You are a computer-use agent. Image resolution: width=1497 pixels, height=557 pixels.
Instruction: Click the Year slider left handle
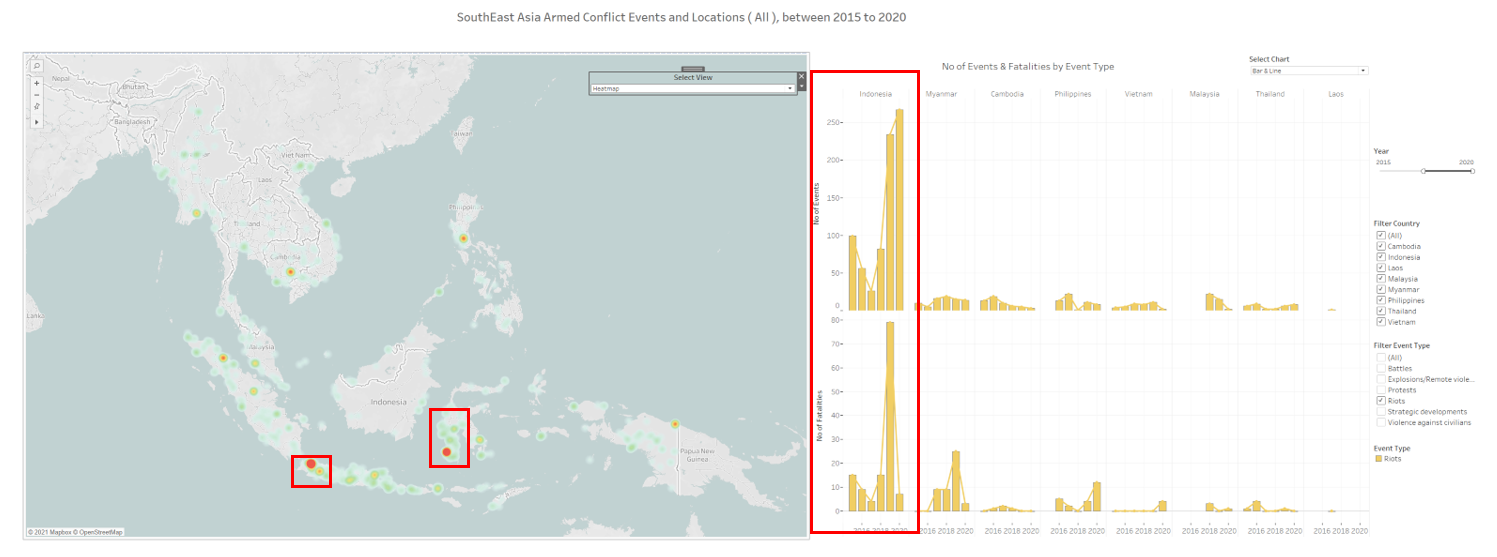(1422, 172)
